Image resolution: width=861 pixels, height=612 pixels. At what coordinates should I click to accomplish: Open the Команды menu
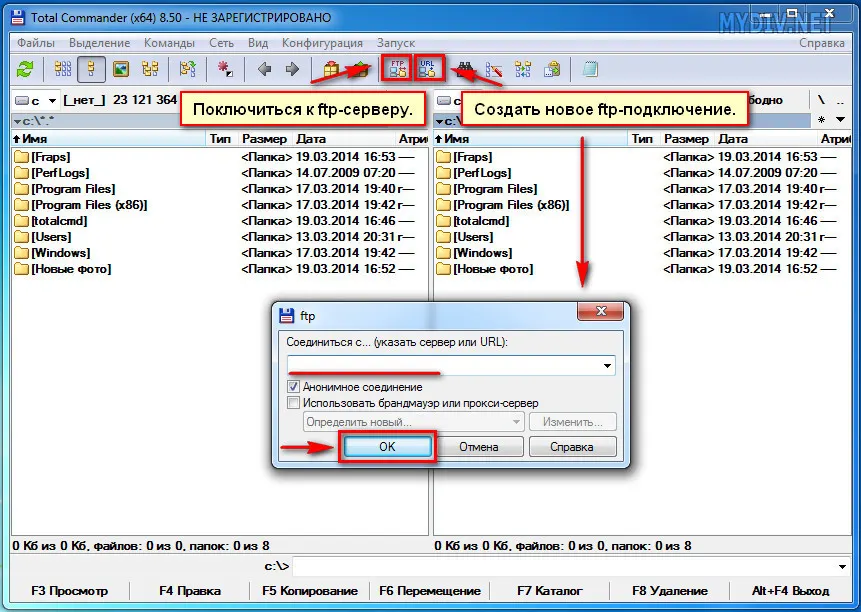coord(169,43)
